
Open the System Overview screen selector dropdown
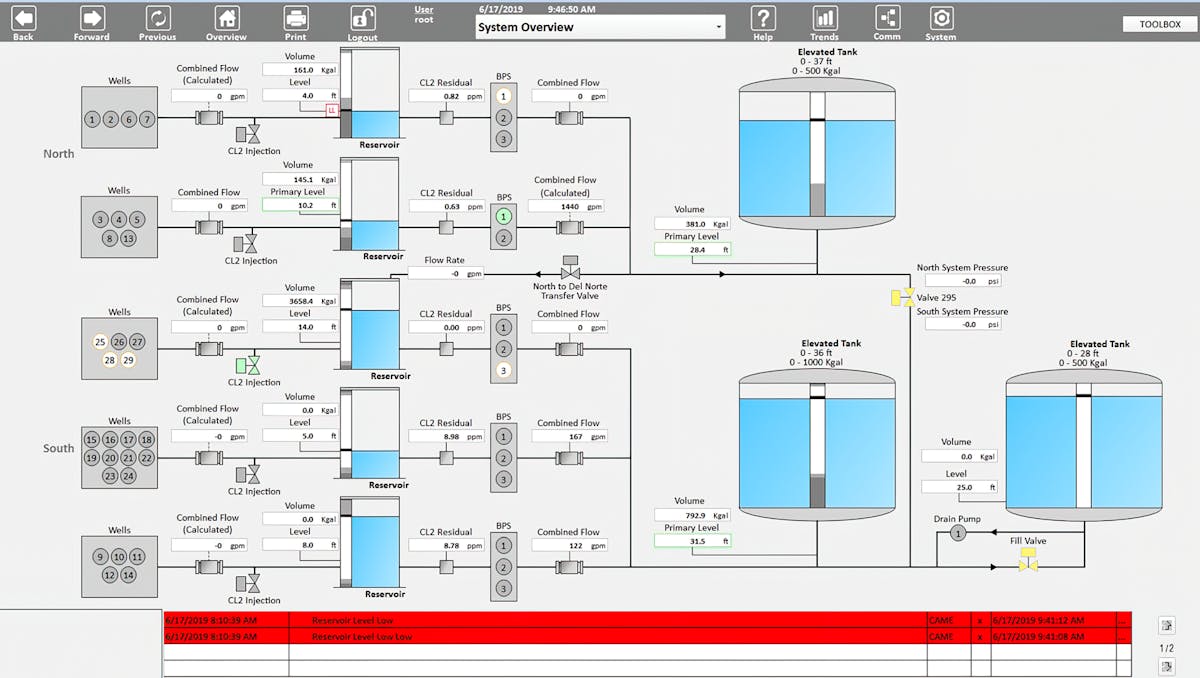(718, 27)
